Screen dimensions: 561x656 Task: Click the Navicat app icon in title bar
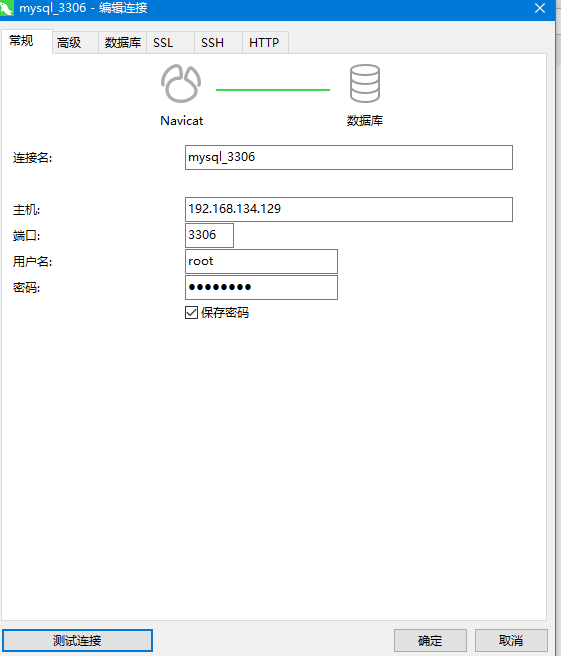point(6,8)
